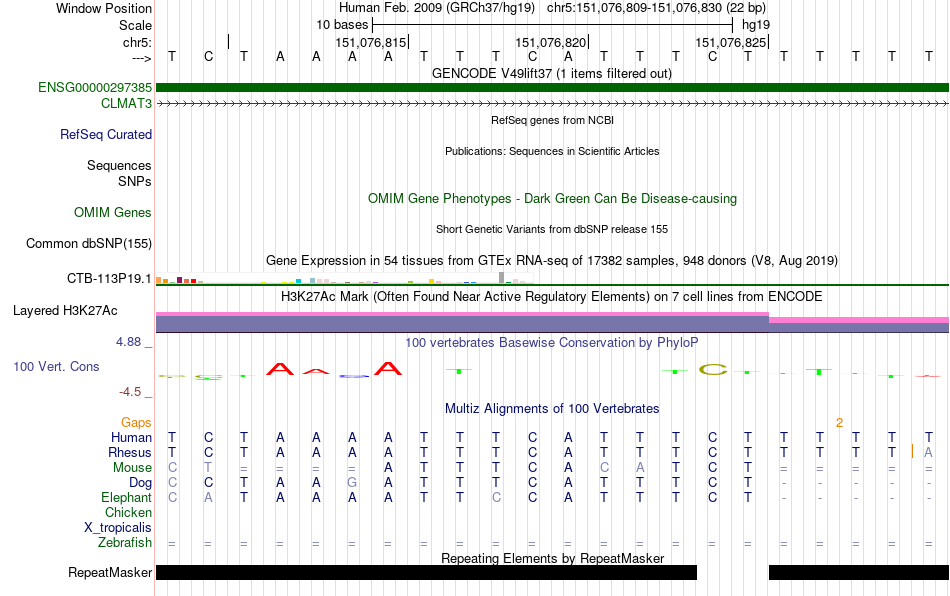Image resolution: width=950 pixels, height=596 pixels.
Task: Click the 100 Vert. Cons label
Action: click(56, 366)
